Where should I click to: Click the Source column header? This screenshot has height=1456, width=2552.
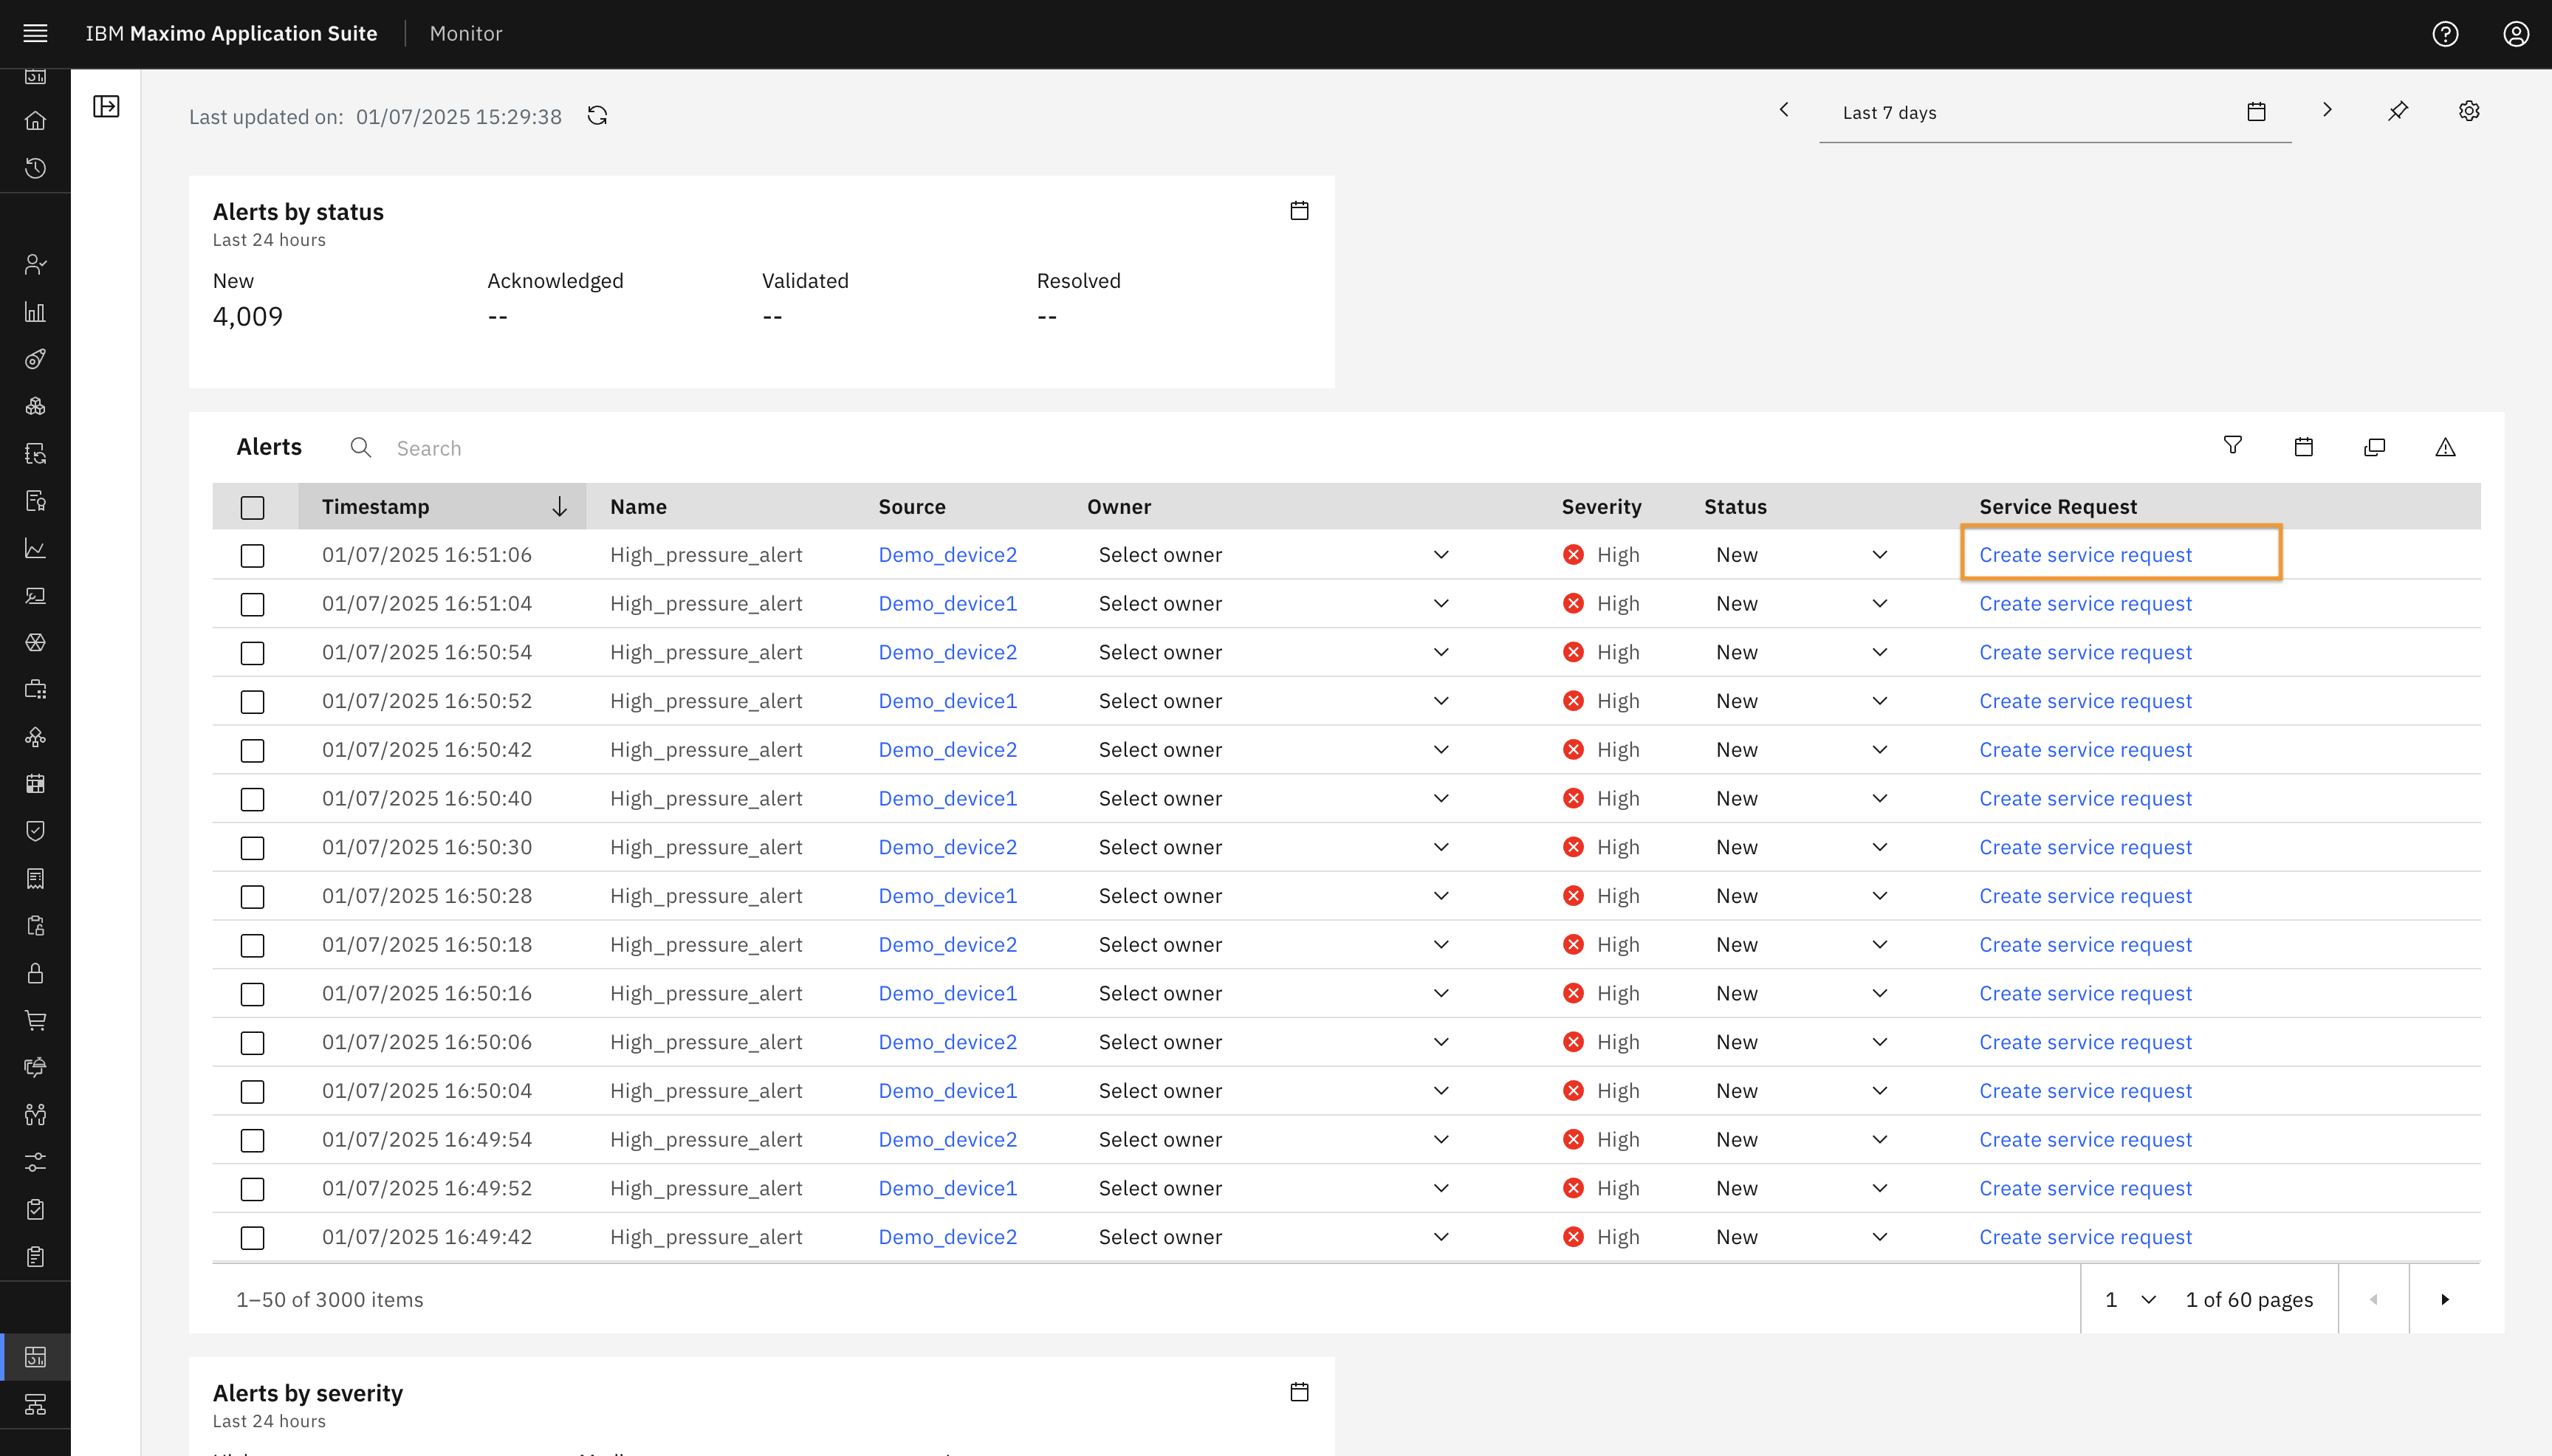coord(912,507)
